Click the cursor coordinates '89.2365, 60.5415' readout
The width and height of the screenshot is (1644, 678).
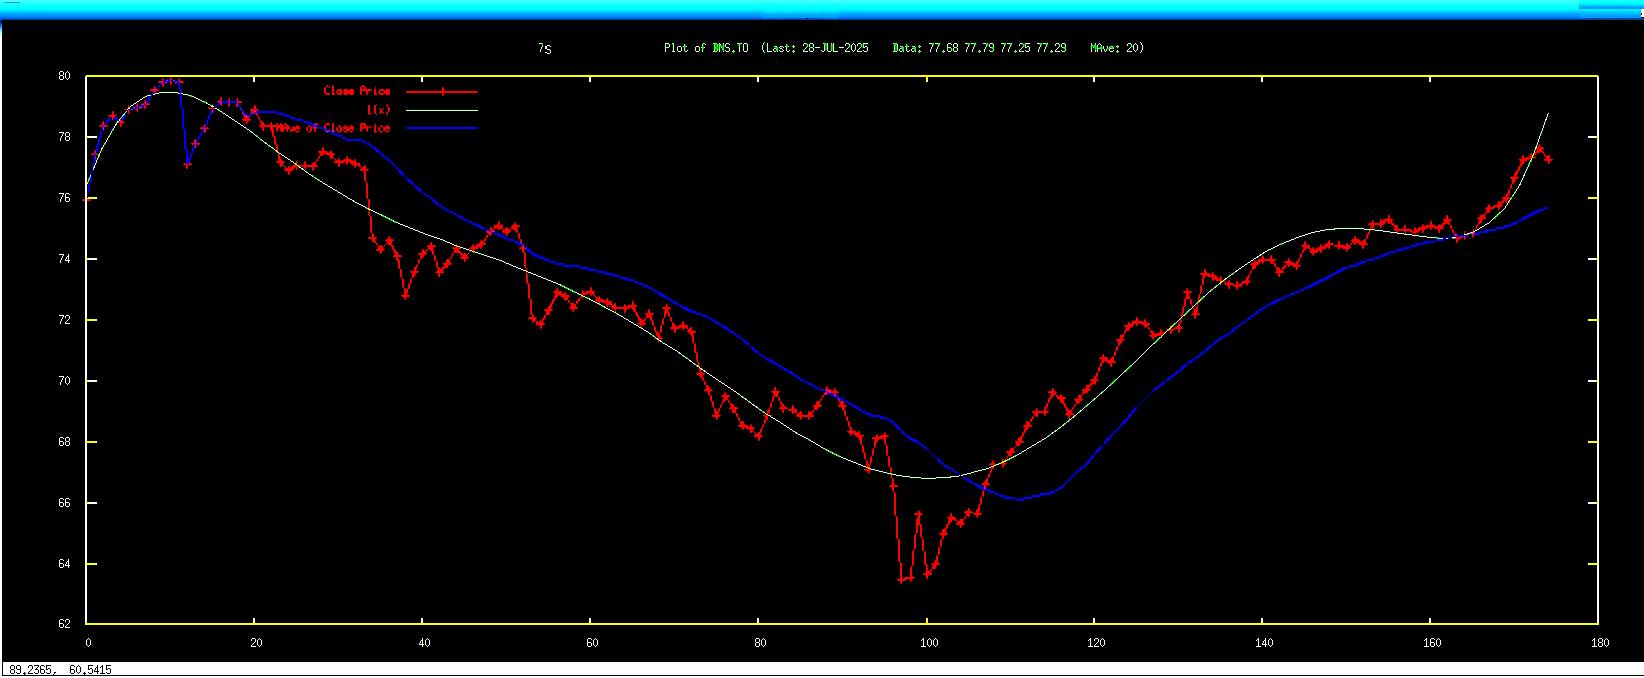click(x=60, y=670)
